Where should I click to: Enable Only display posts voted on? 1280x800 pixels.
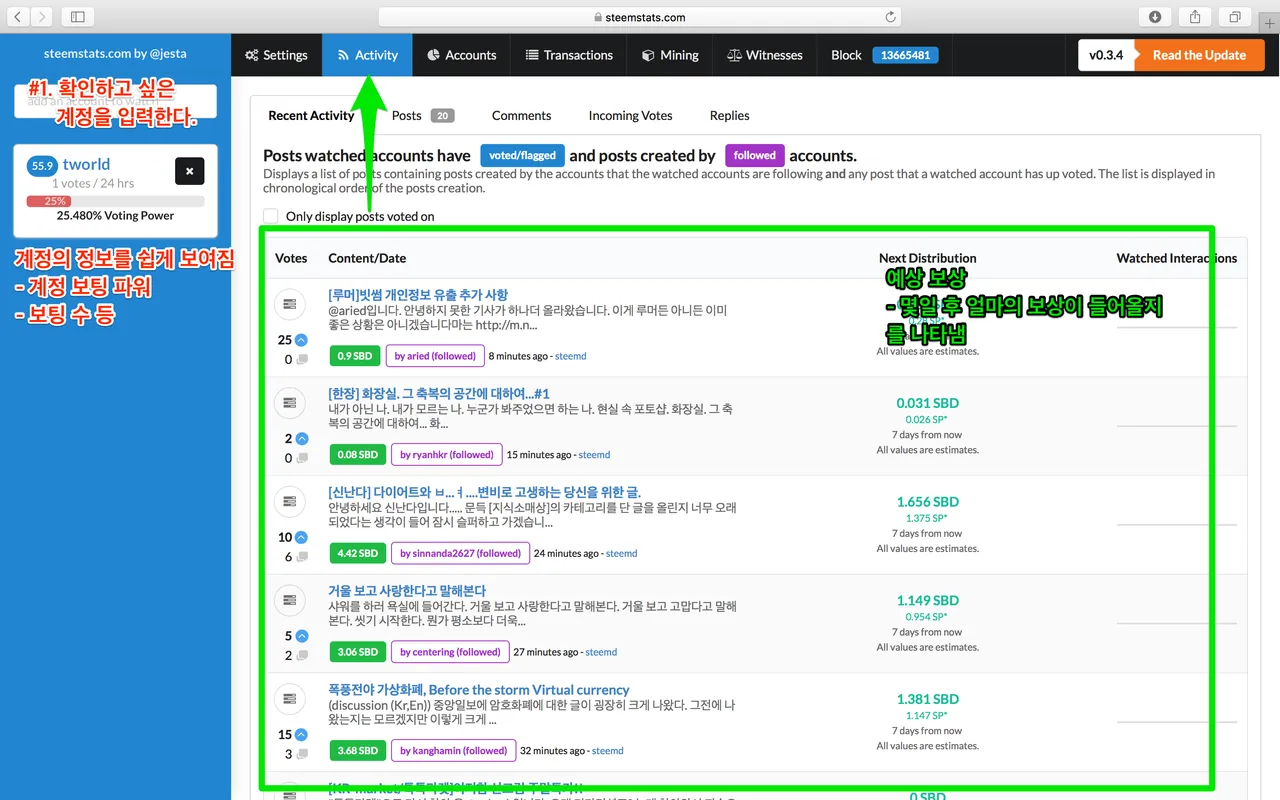[x=271, y=216]
